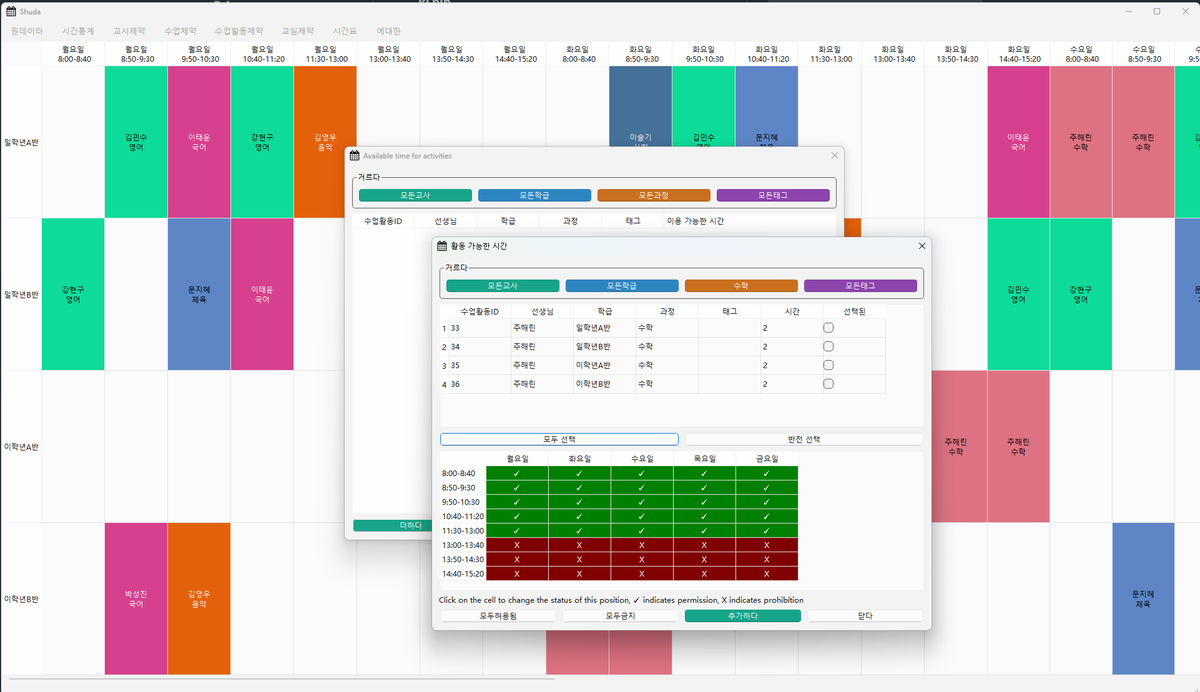Open the 모든교사 filter in the back window
This screenshot has height=692, width=1200.
click(415, 195)
